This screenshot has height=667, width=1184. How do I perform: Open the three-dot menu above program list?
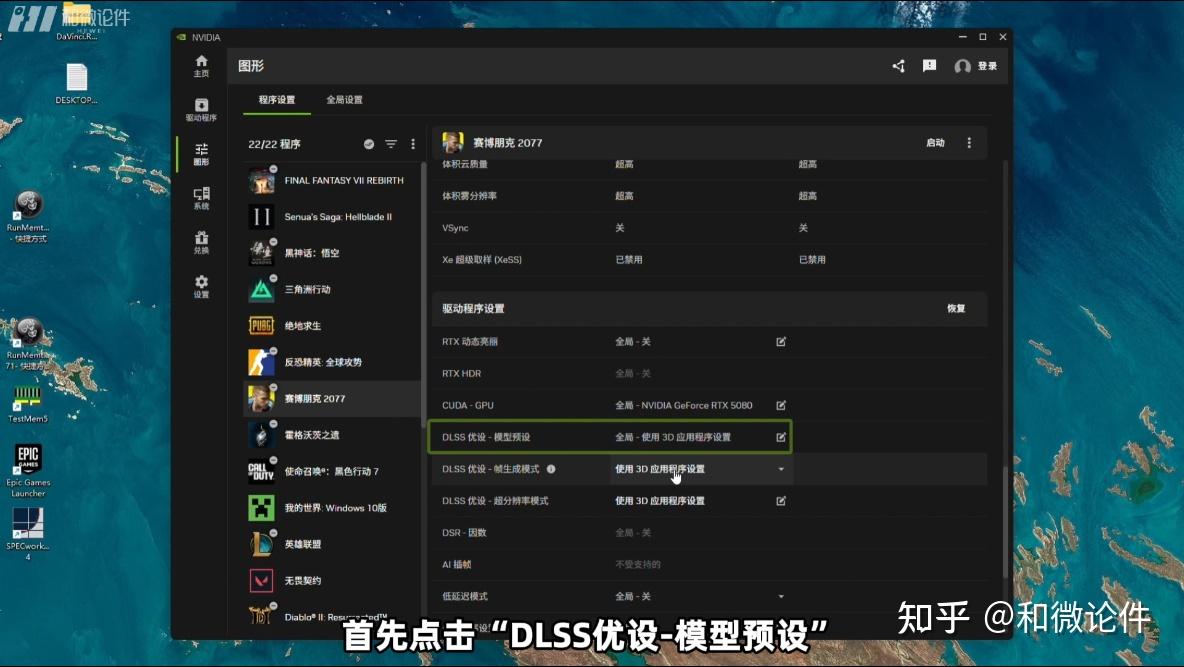coord(412,144)
